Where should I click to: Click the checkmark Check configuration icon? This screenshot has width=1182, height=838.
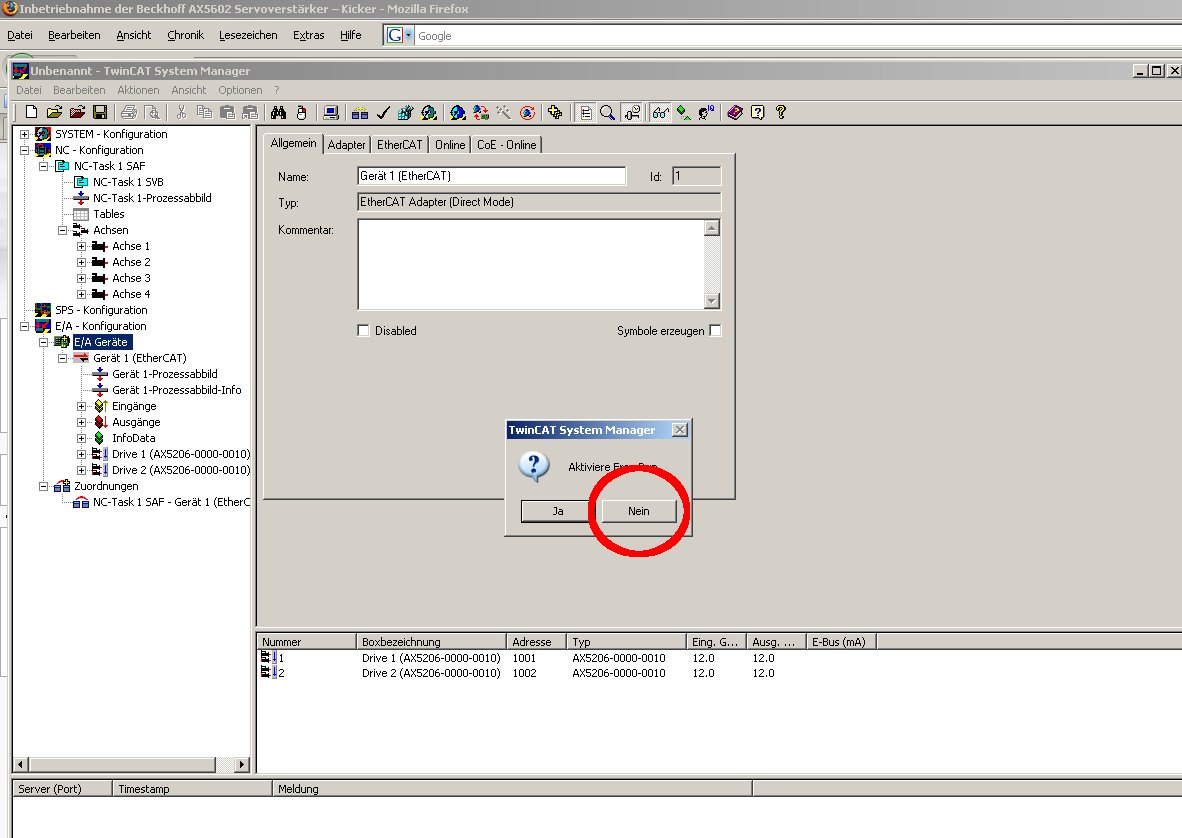(x=383, y=112)
